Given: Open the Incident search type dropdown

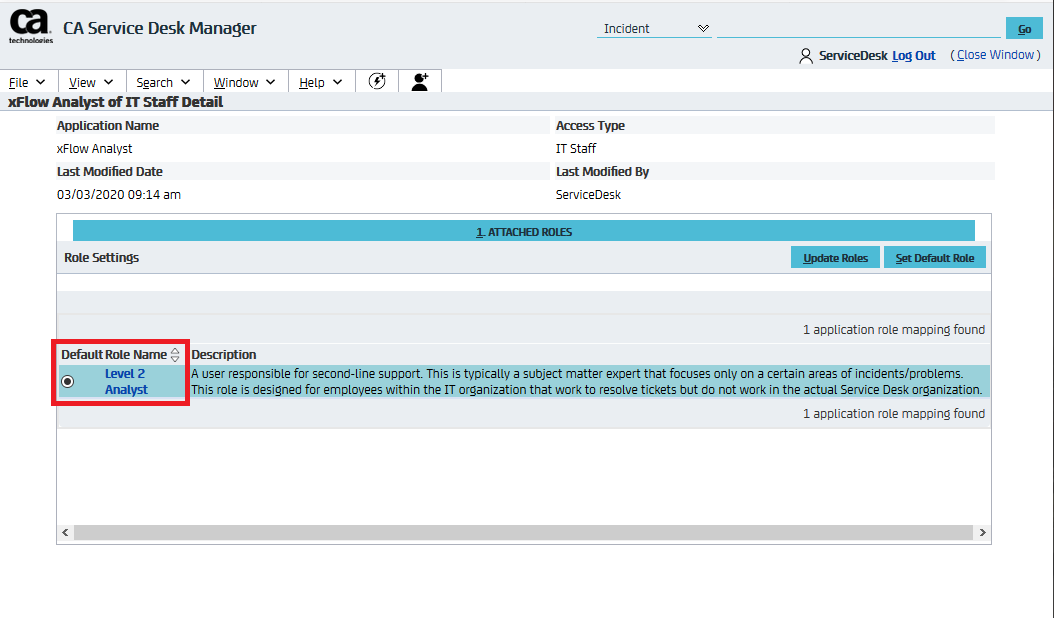Looking at the screenshot, I should tap(654, 28).
